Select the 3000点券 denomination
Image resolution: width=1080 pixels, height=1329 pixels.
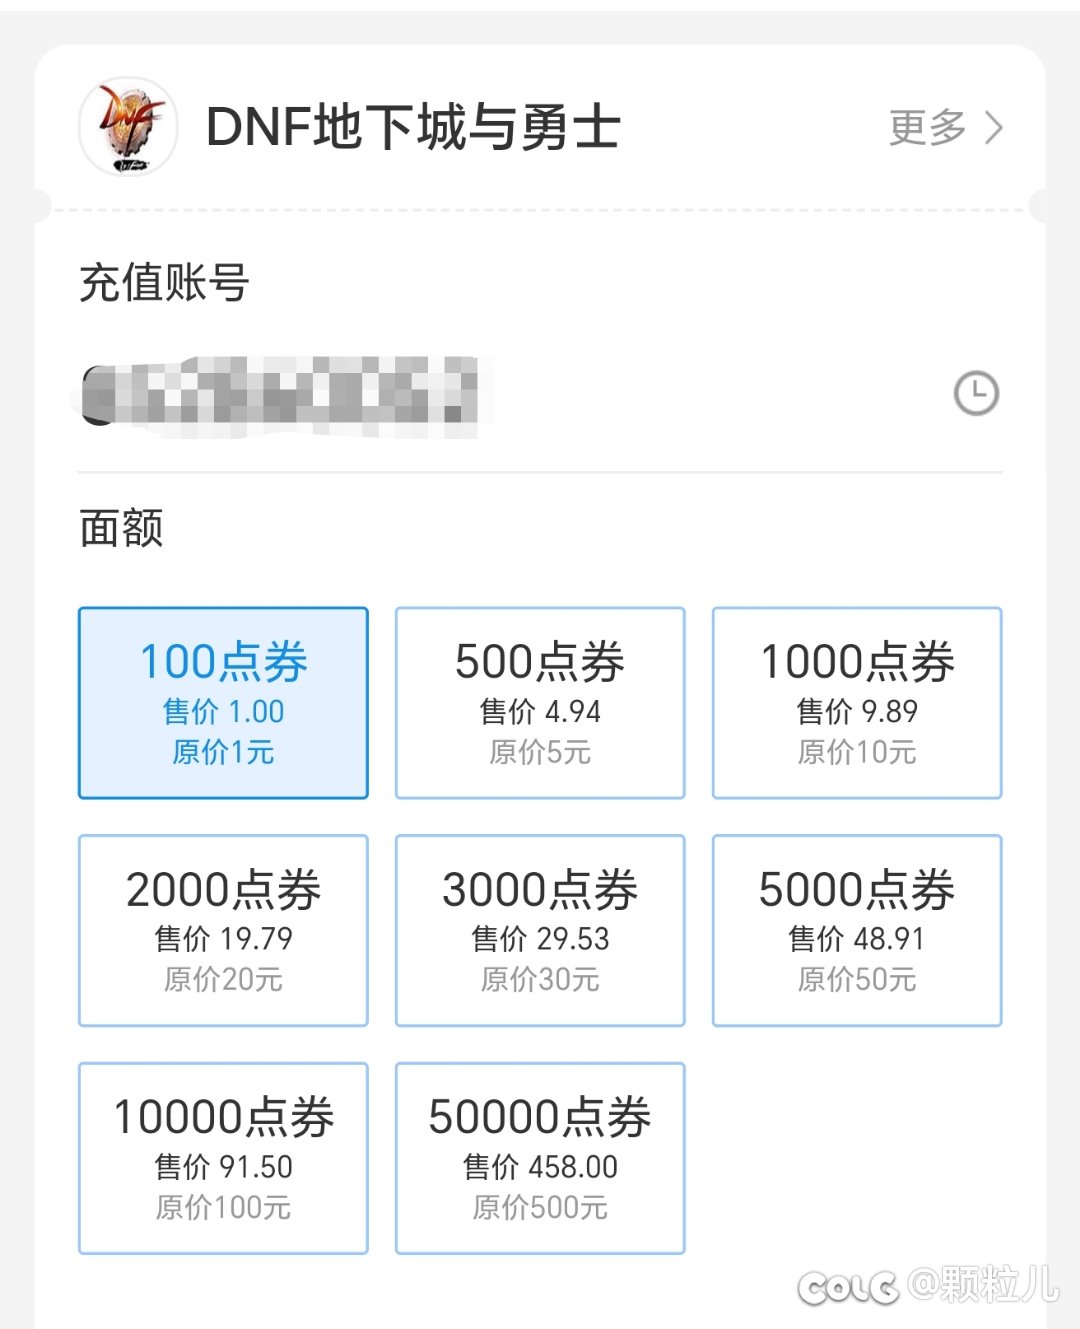[540, 930]
